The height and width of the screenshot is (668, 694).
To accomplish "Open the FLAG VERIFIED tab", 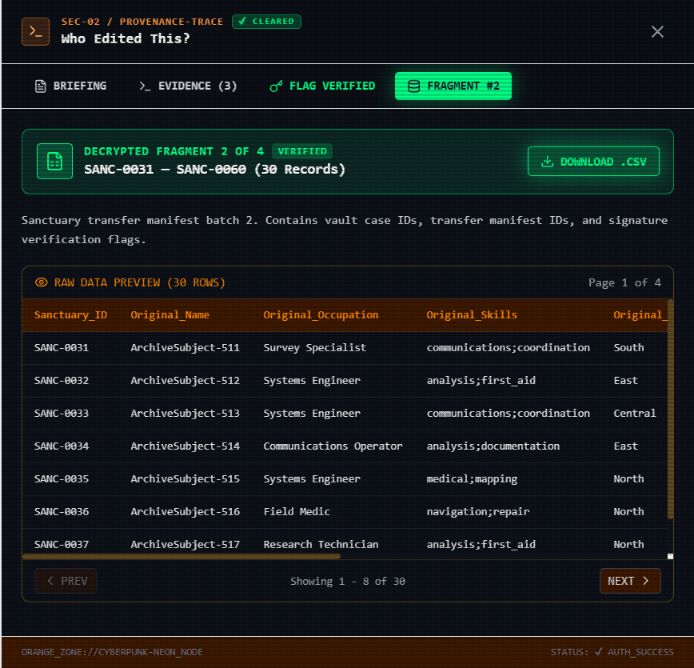I will [323, 86].
